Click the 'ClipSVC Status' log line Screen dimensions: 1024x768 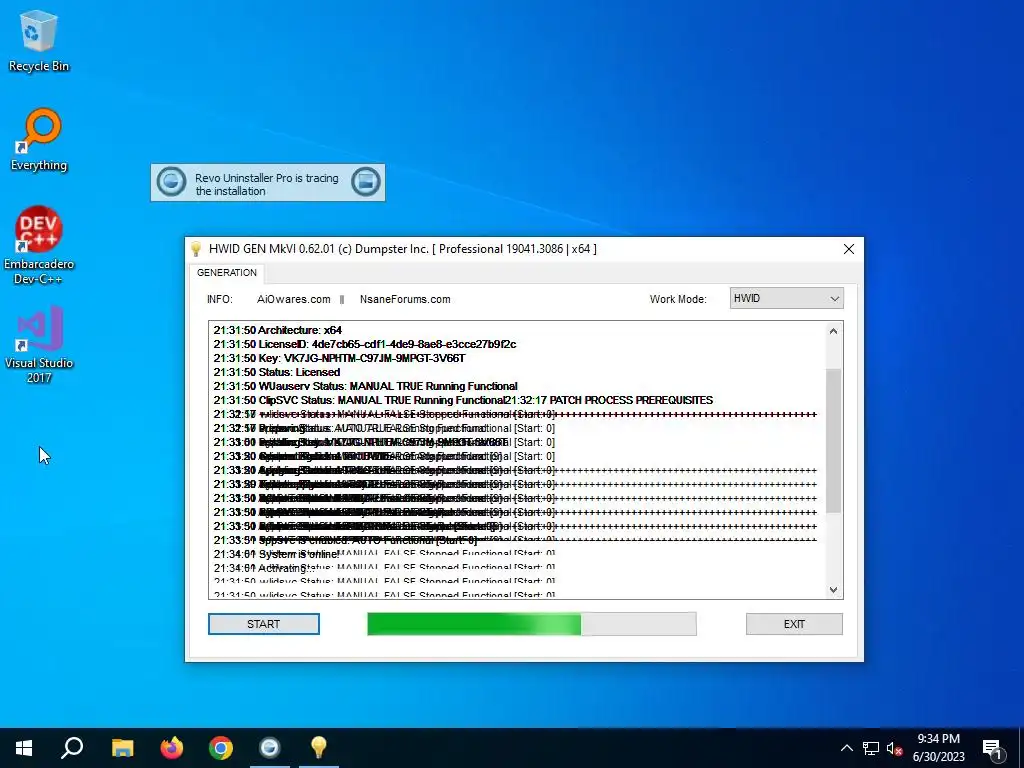[x=359, y=400]
